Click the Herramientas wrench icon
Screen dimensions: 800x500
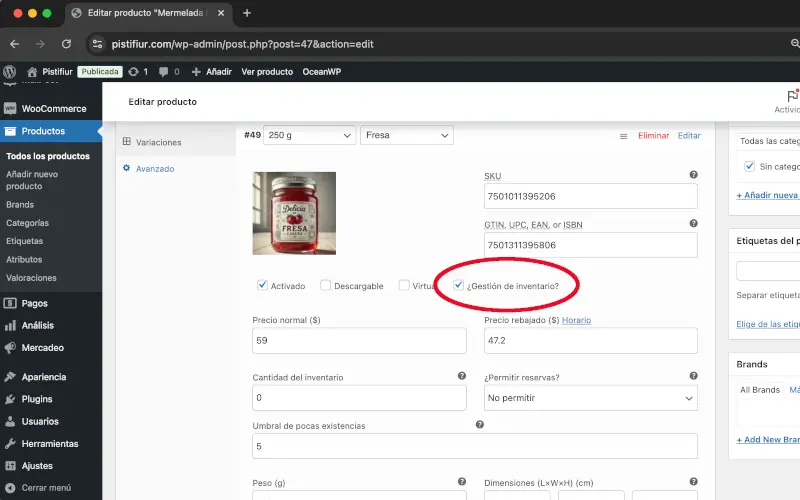pos(10,444)
